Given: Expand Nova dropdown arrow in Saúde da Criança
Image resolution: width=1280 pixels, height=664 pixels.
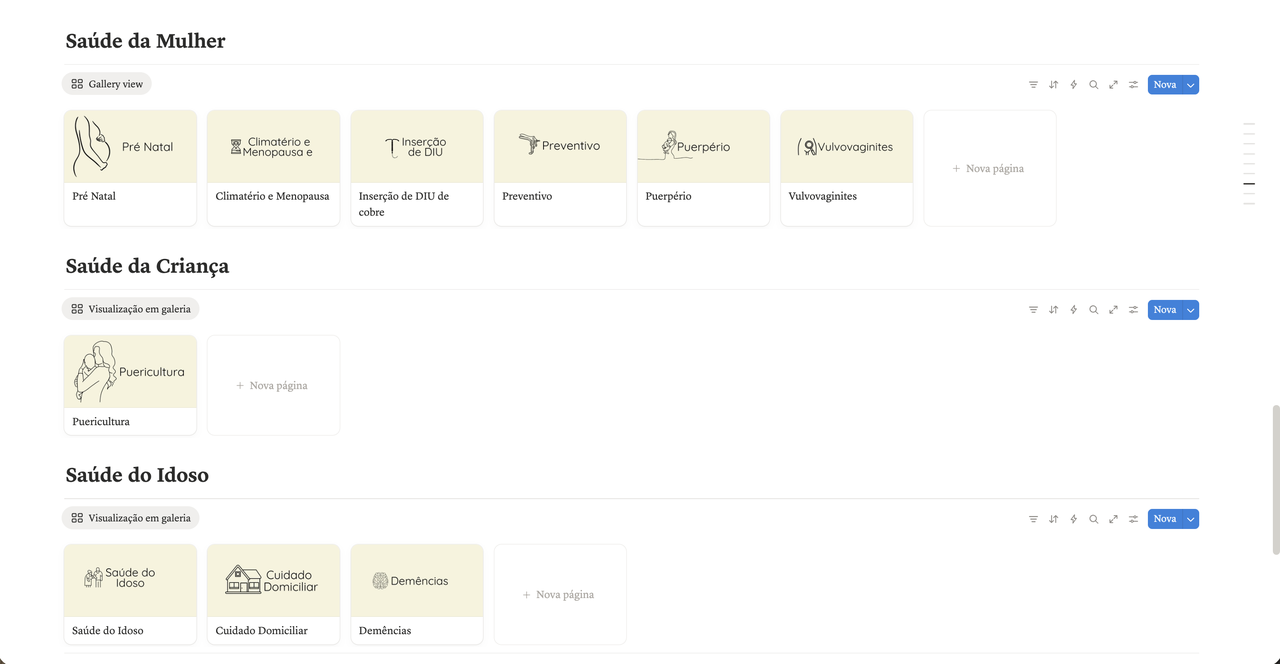Looking at the screenshot, I should coord(1190,310).
